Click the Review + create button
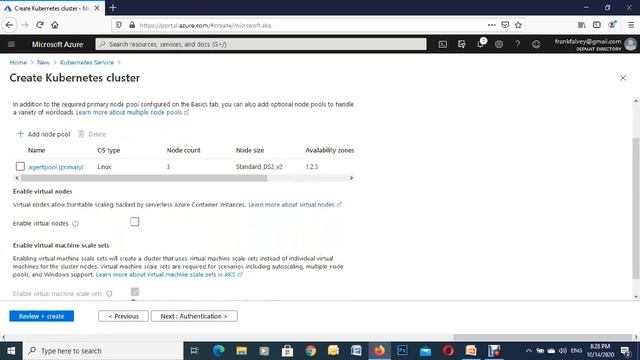 tap(42, 316)
